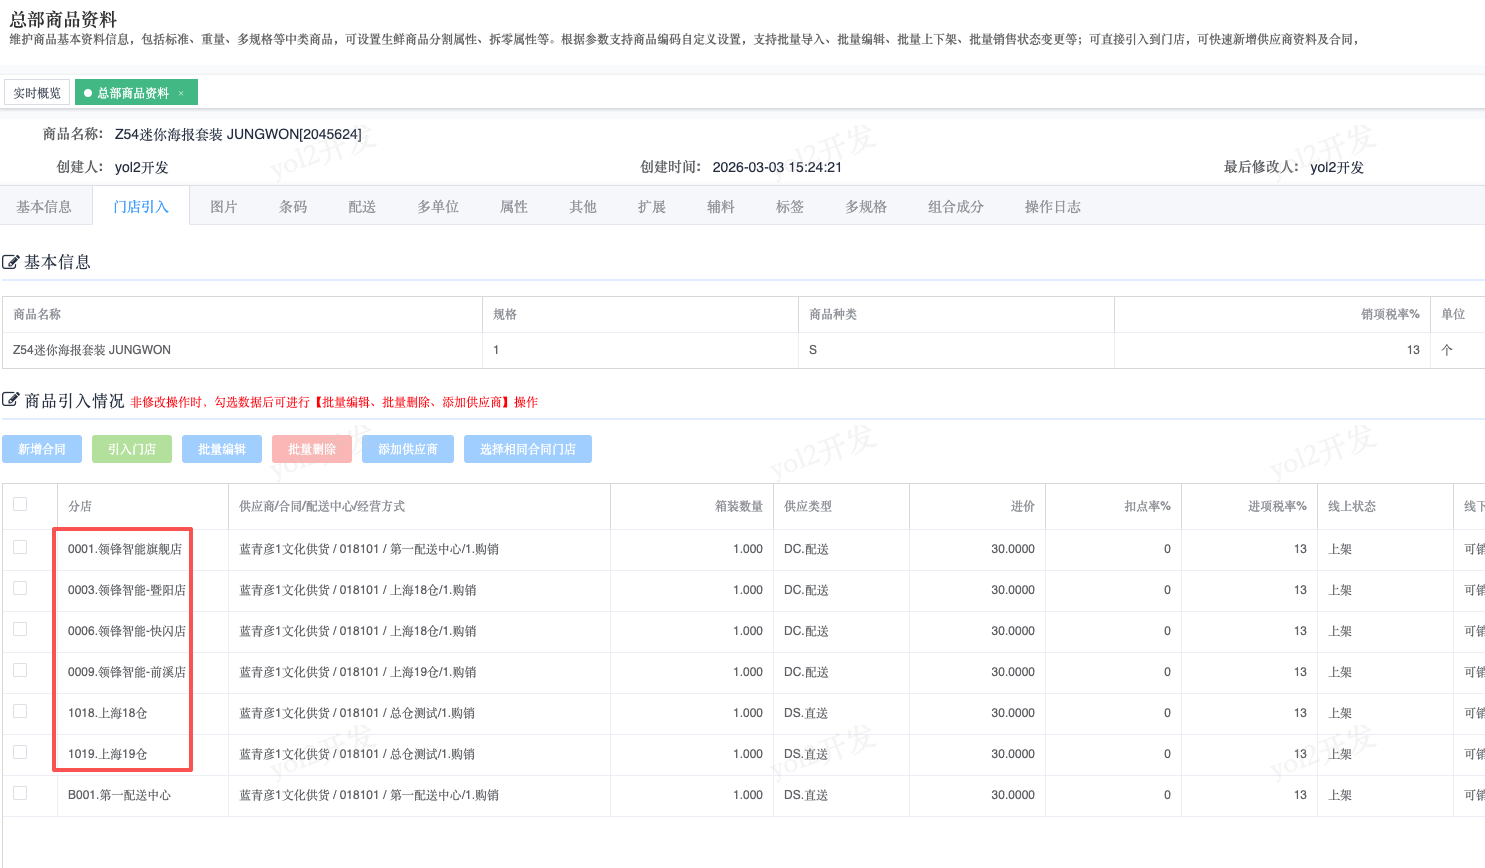Switch to the 基本信息 tab

(44, 207)
